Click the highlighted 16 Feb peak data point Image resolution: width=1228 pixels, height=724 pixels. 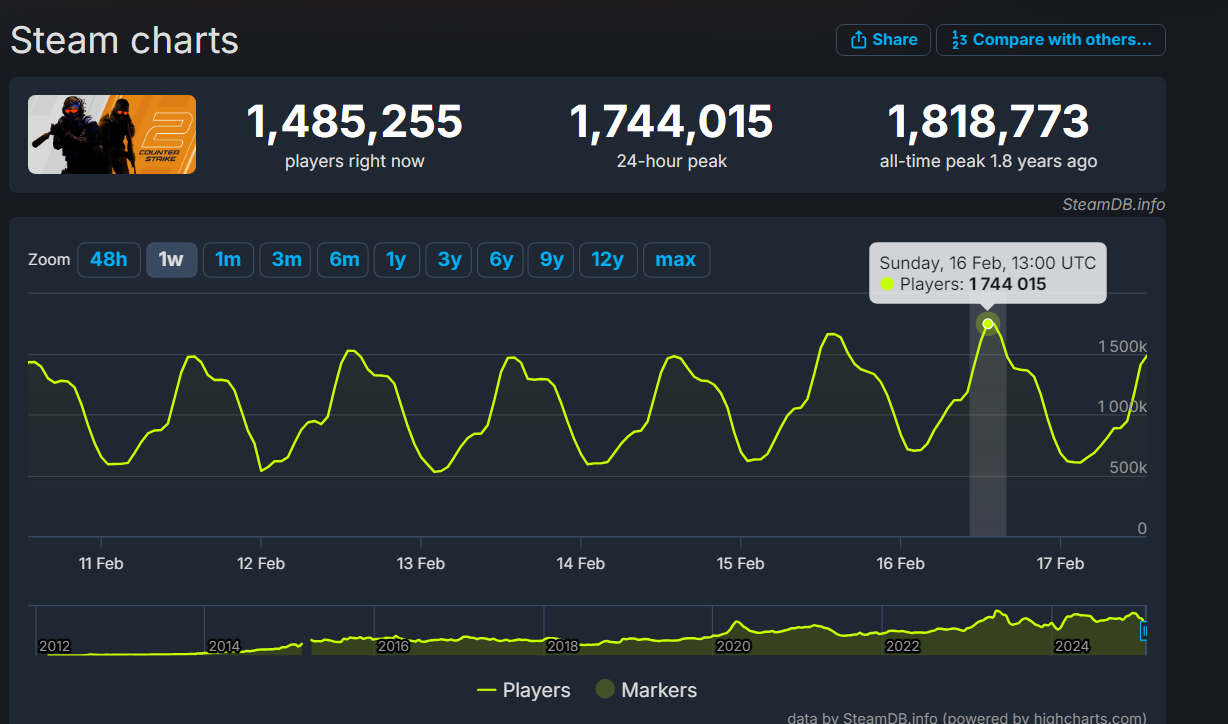click(x=988, y=323)
